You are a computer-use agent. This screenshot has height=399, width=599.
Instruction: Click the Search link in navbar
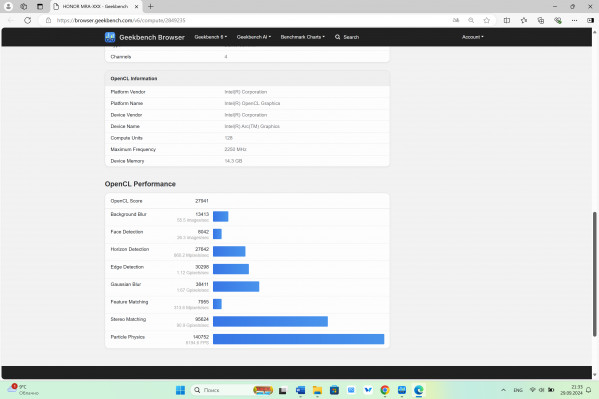[x=347, y=37]
